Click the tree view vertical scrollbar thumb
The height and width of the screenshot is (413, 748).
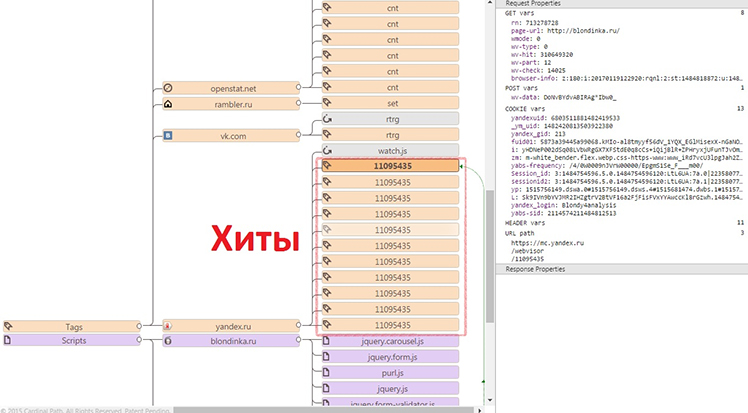click(489, 256)
